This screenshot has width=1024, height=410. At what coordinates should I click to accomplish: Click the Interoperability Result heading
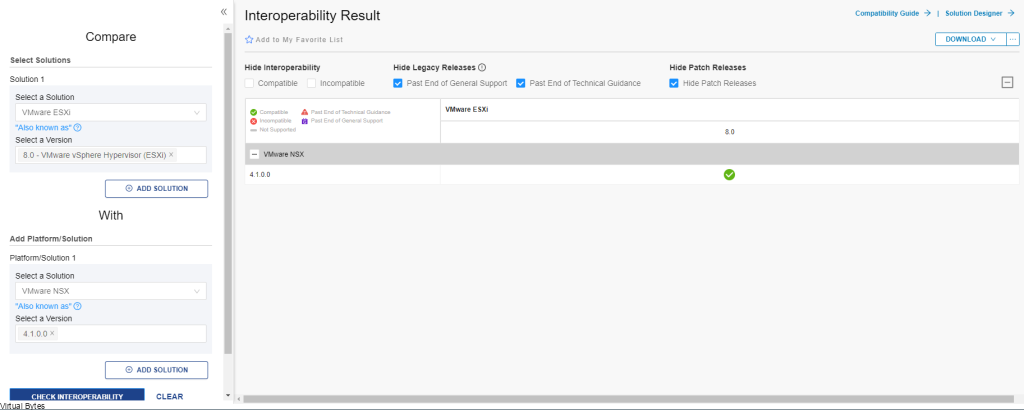click(312, 15)
